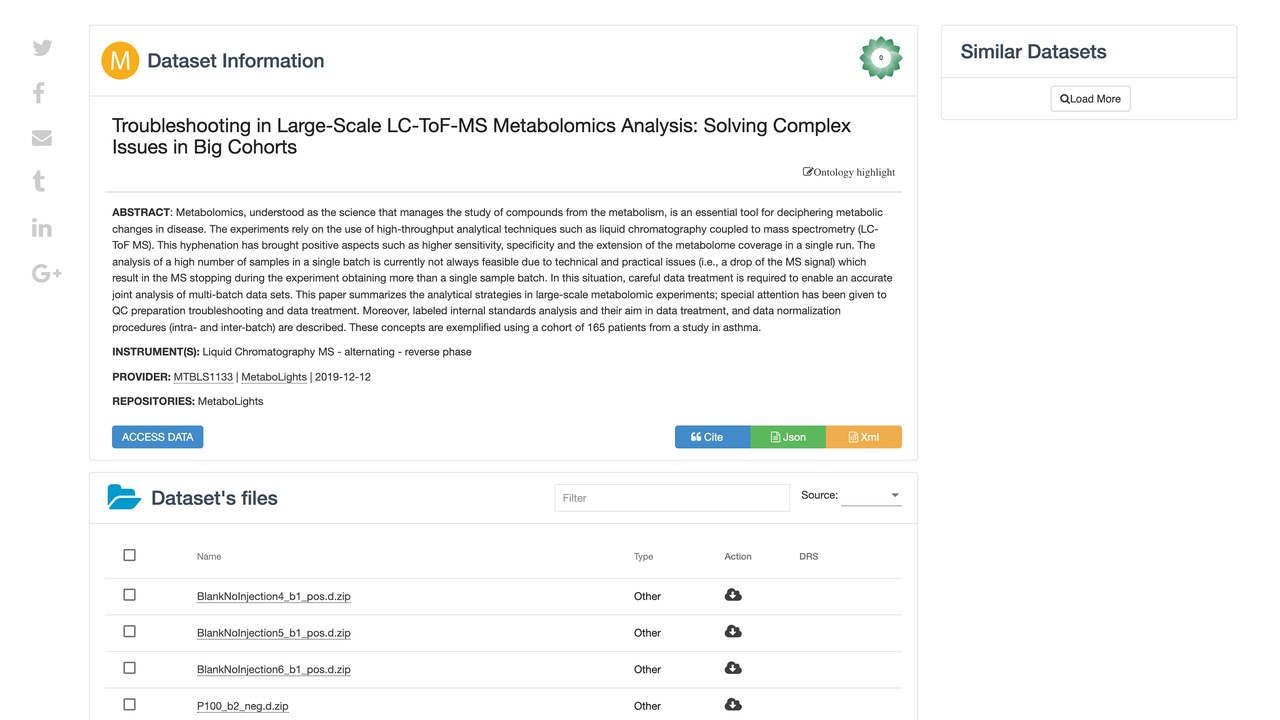Viewport: 1280px width, 720px height.
Task: Click the ACCESS DATA button
Action: [x=157, y=437]
